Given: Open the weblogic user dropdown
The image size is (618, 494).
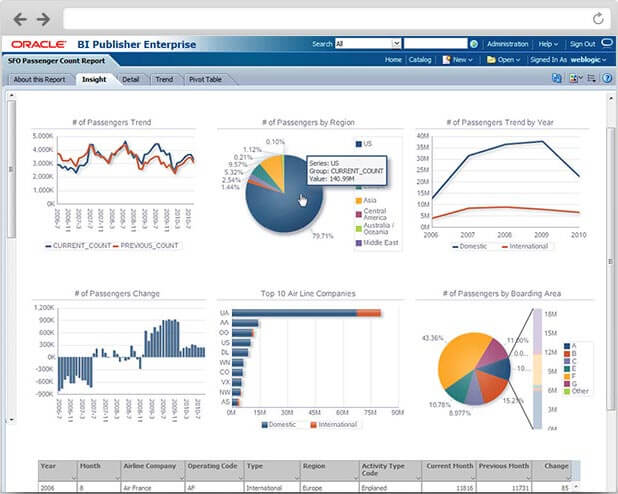Looking at the screenshot, I should (588, 60).
